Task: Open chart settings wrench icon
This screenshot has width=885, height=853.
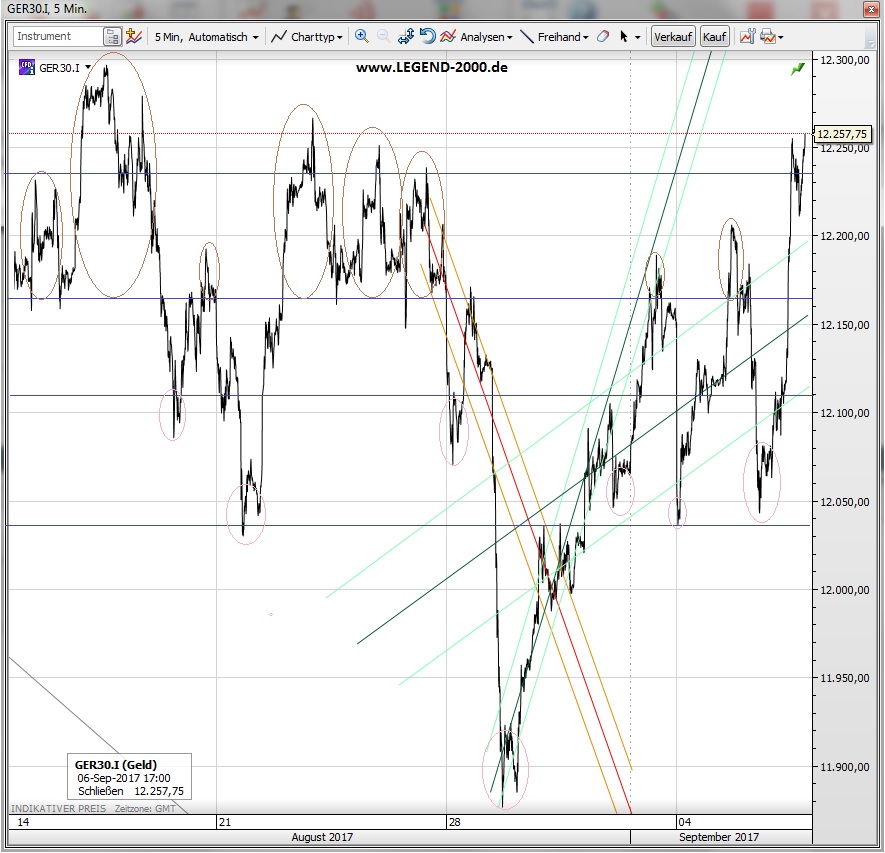Action: coord(747,37)
